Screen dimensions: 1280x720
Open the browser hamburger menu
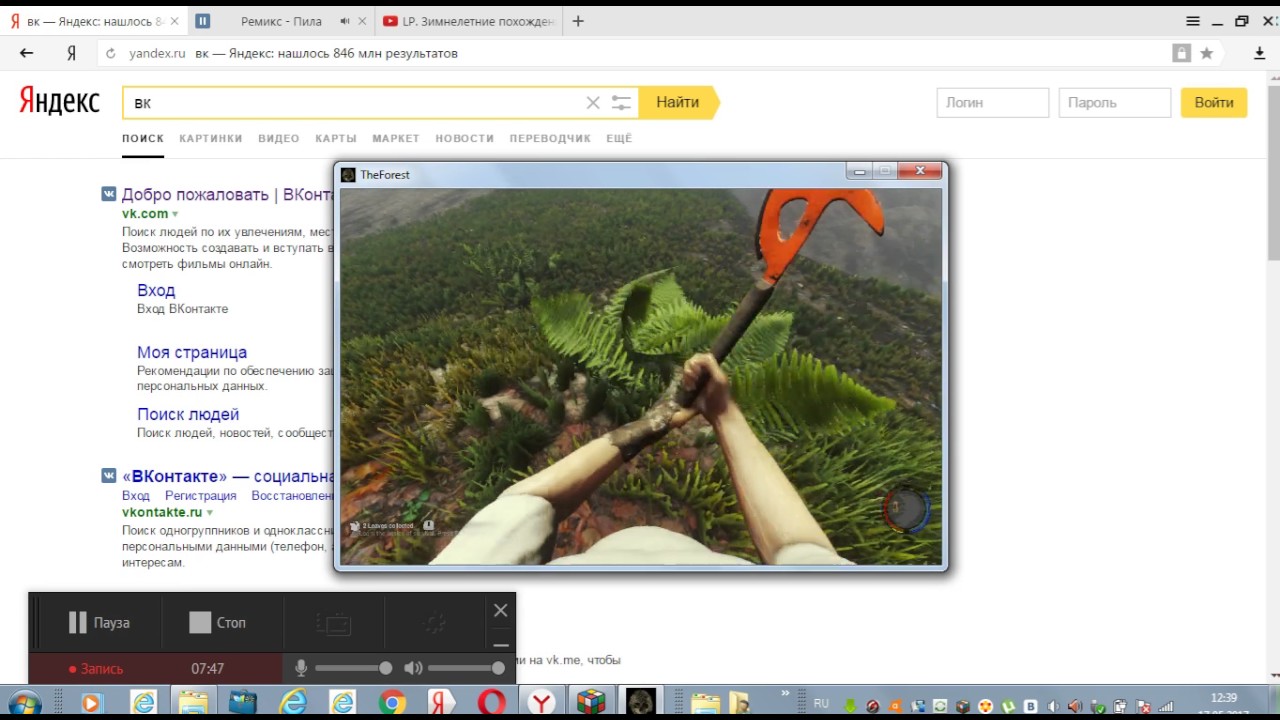1193,21
